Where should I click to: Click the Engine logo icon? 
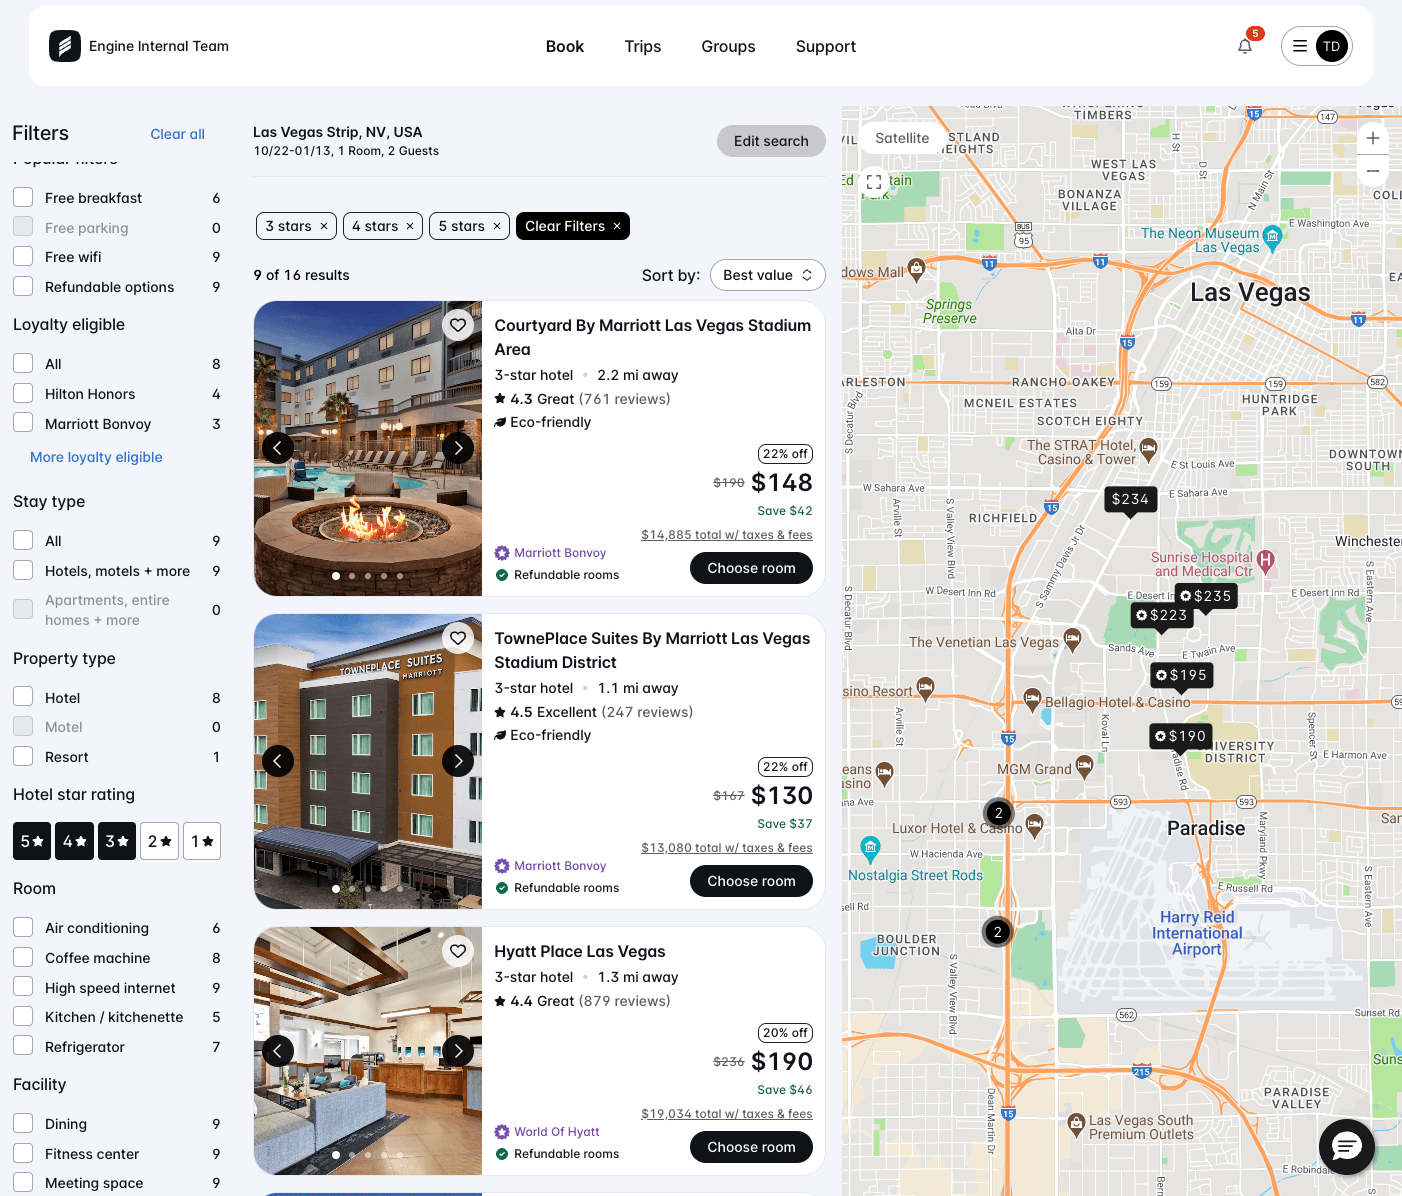[x=65, y=46]
